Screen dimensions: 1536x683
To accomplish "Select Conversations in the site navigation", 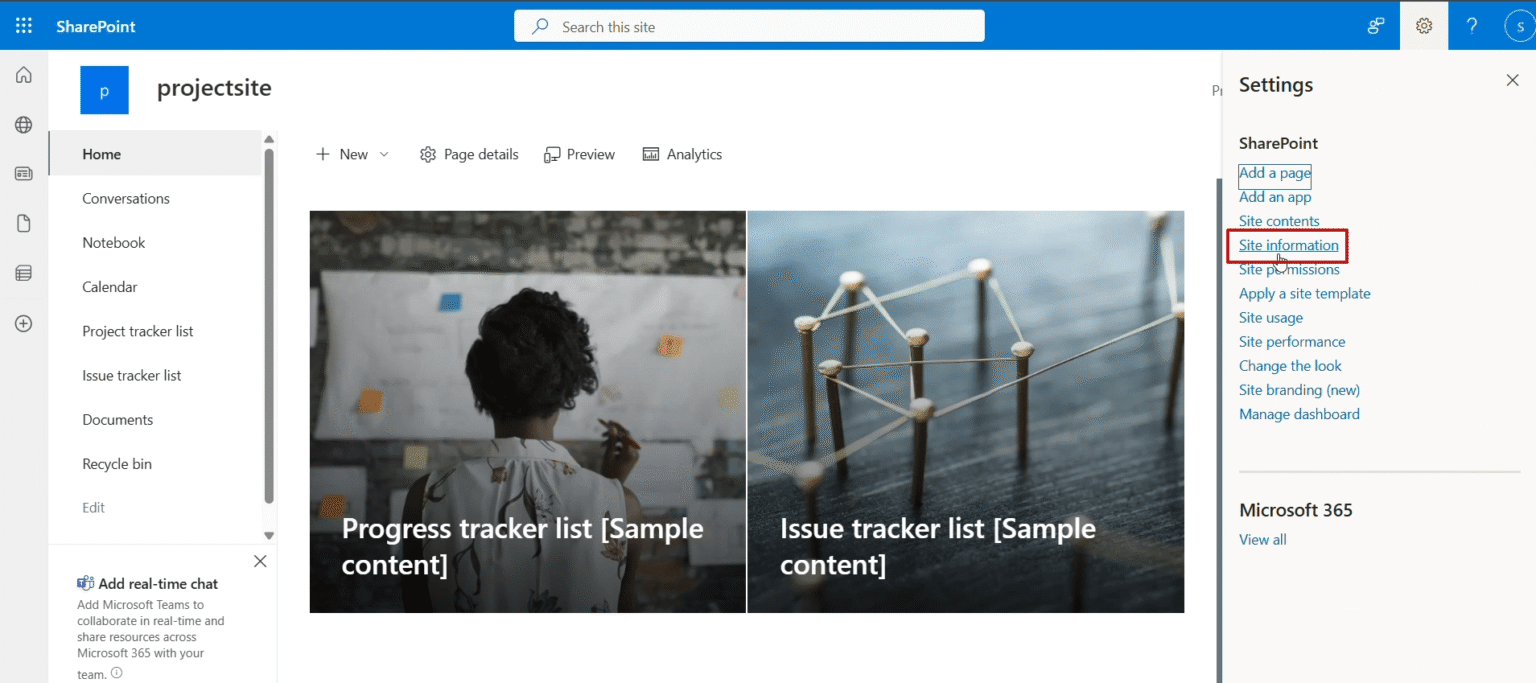I will point(126,198).
